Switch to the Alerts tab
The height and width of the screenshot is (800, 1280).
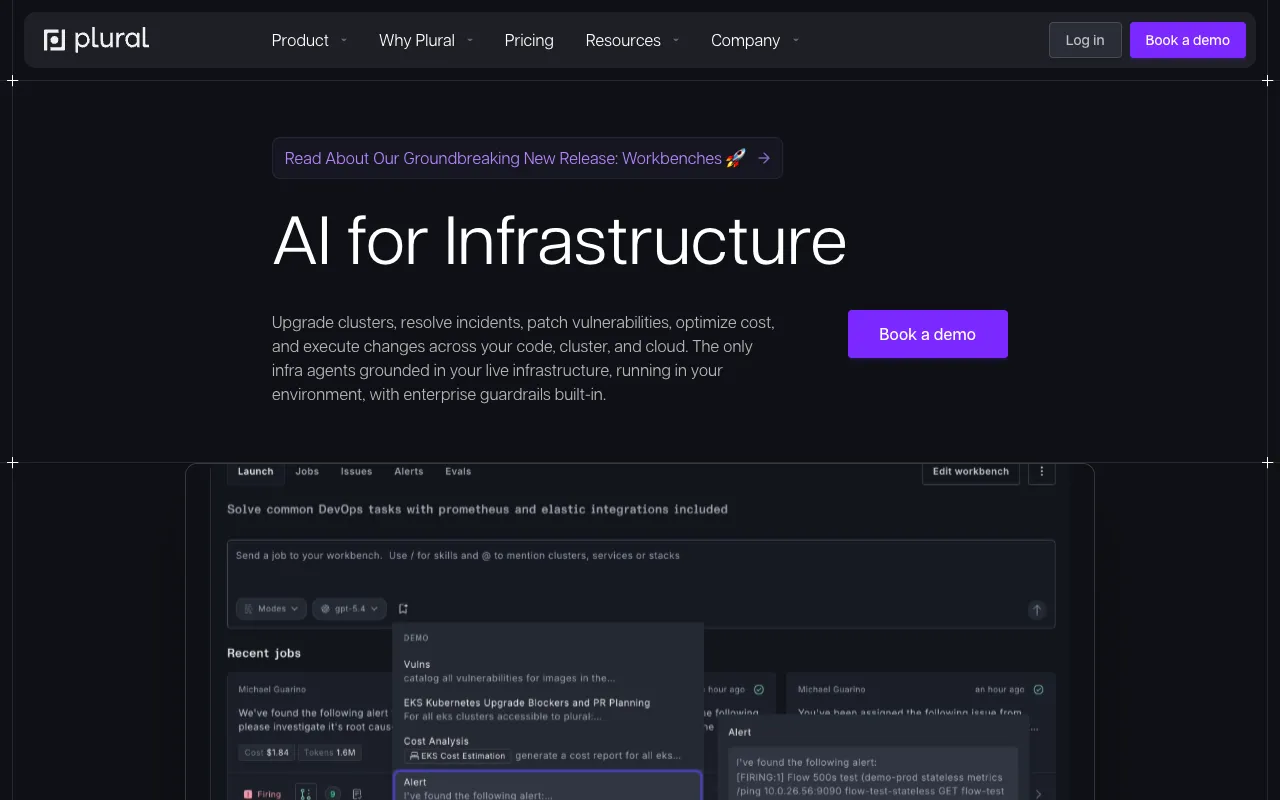pyautogui.click(x=409, y=471)
